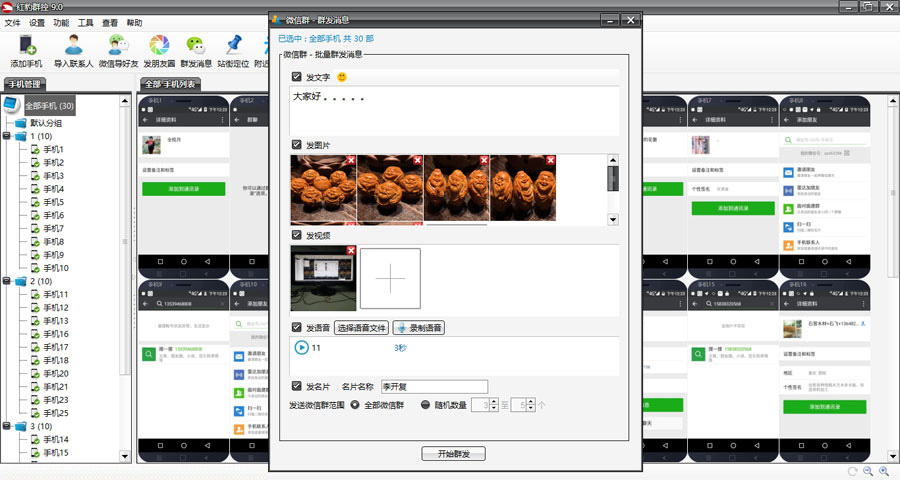The width and height of the screenshot is (900, 480).
Task: Delete the attached video thumbnail
Action: coord(351,251)
